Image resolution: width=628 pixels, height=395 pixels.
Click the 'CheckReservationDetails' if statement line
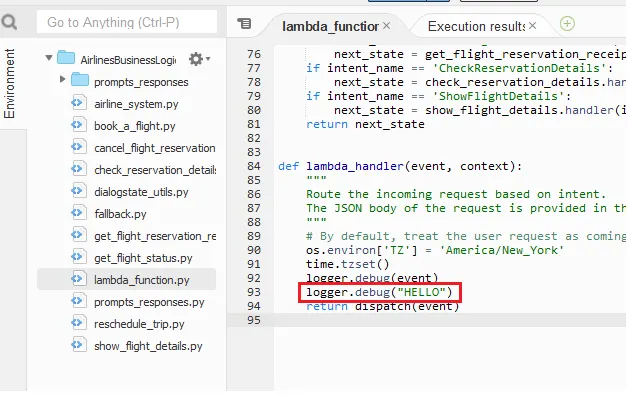(x=459, y=68)
